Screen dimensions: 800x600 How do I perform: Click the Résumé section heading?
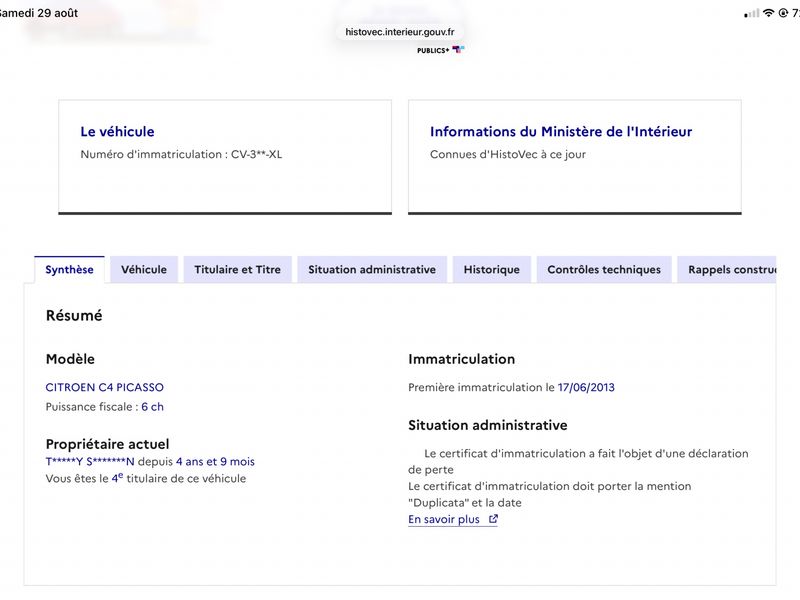click(74, 315)
